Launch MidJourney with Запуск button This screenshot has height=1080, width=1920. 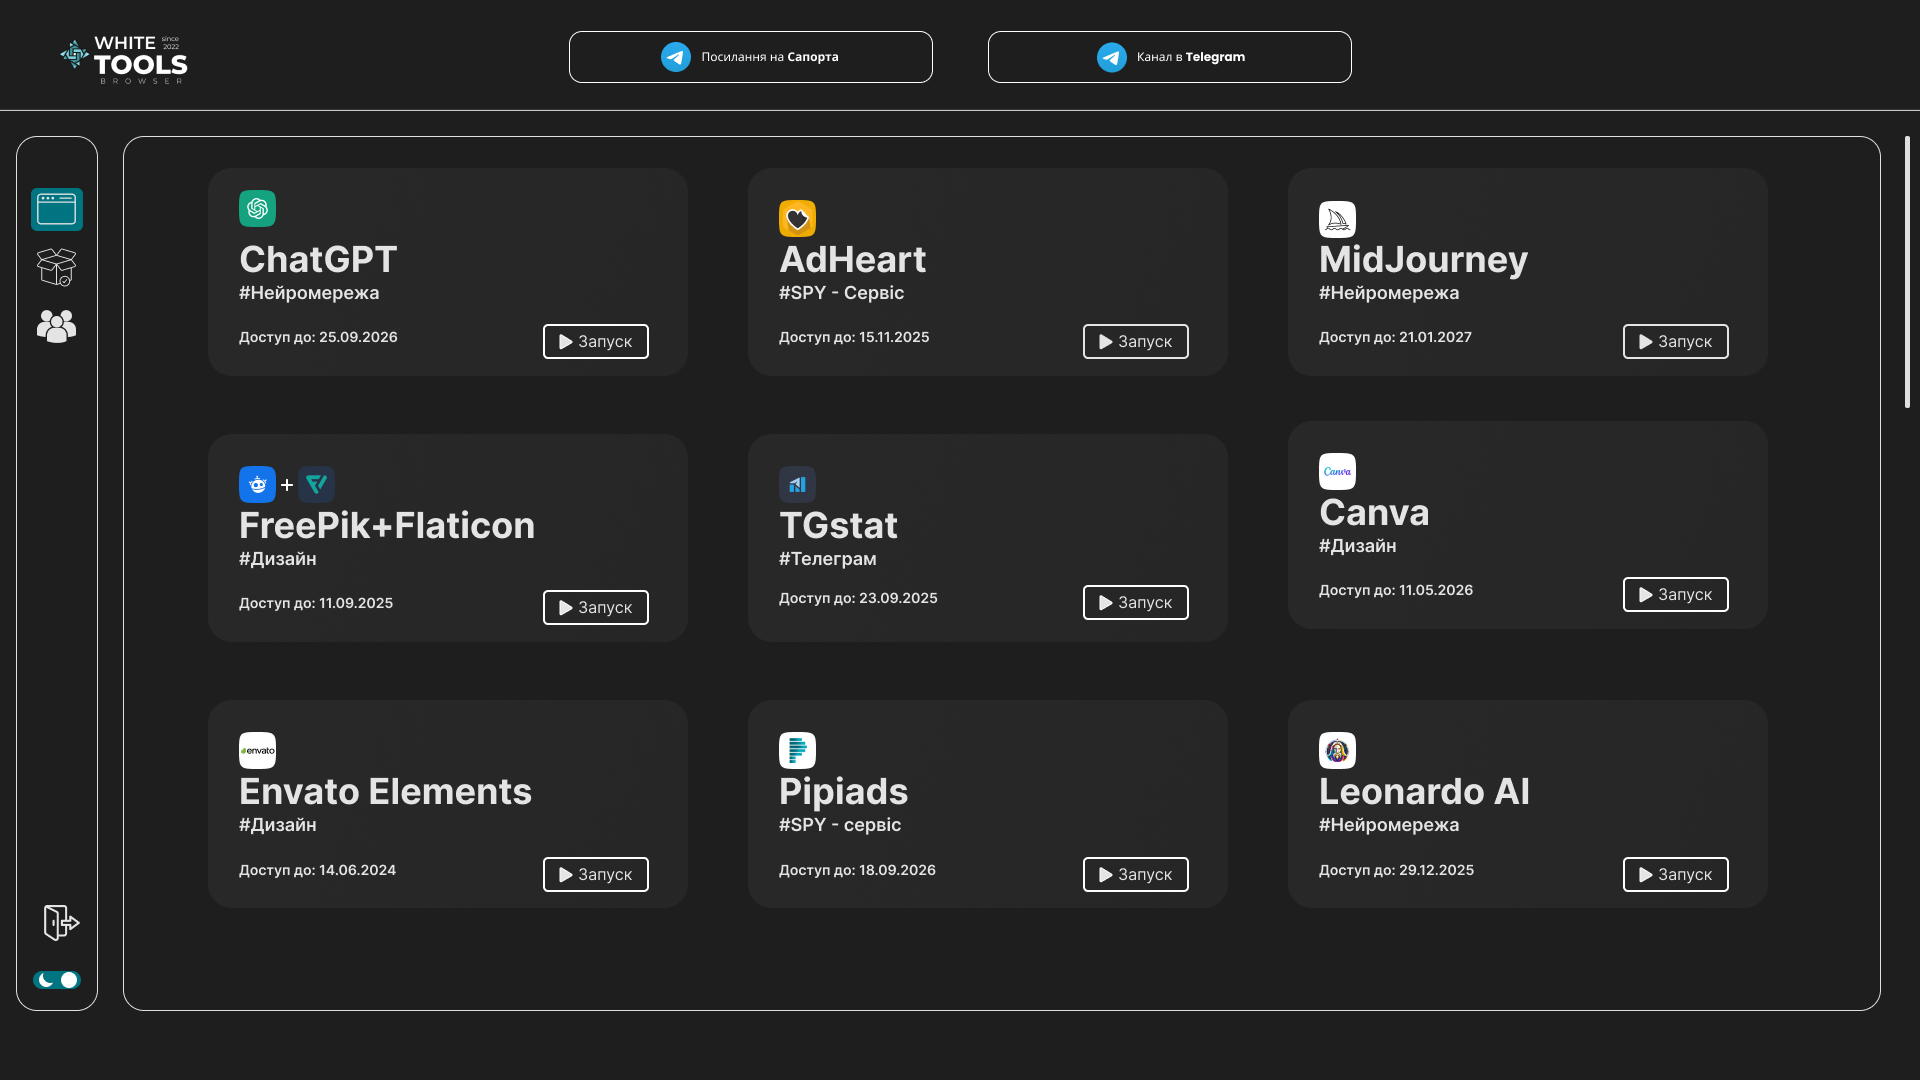tap(1675, 340)
